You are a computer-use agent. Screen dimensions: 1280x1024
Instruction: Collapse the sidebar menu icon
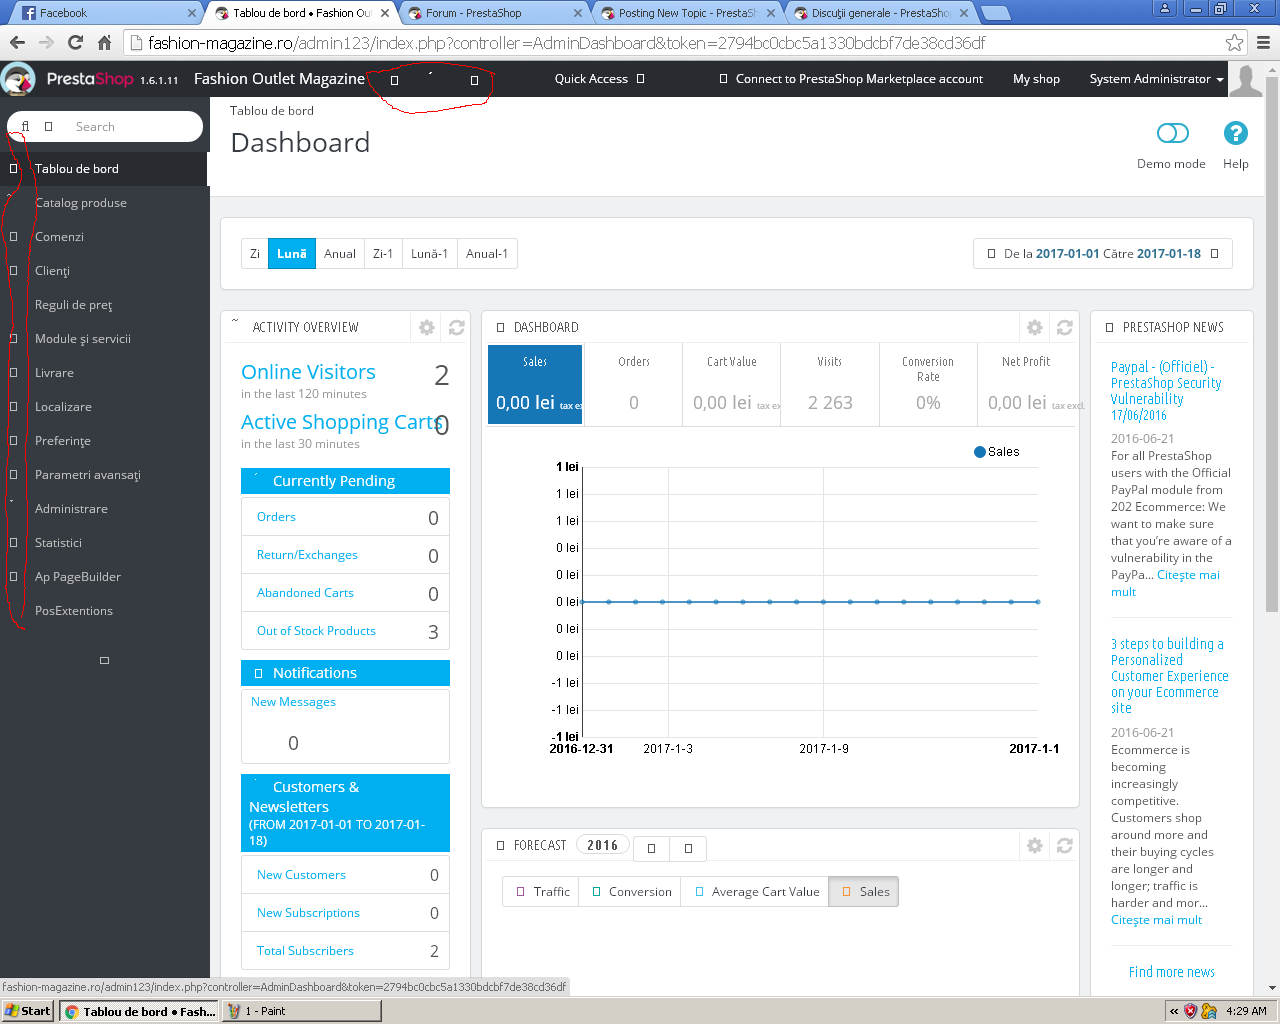(x=104, y=660)
